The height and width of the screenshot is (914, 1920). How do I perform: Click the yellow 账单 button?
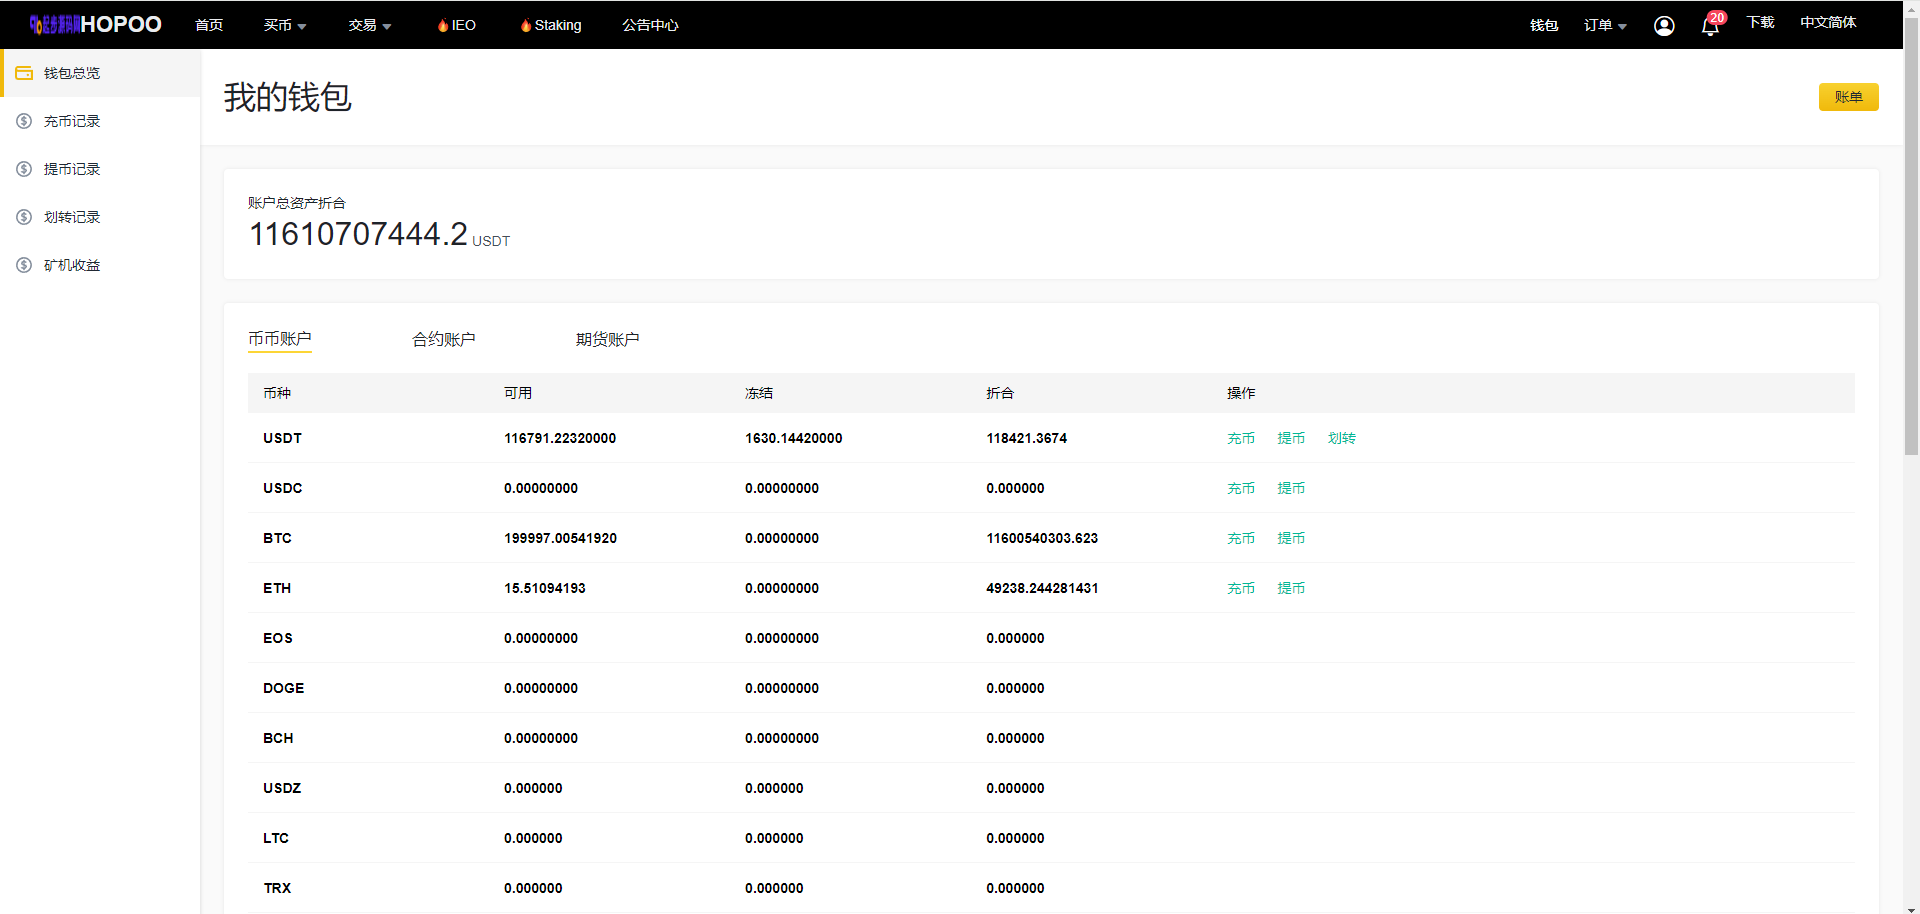tap(1848, 97)
